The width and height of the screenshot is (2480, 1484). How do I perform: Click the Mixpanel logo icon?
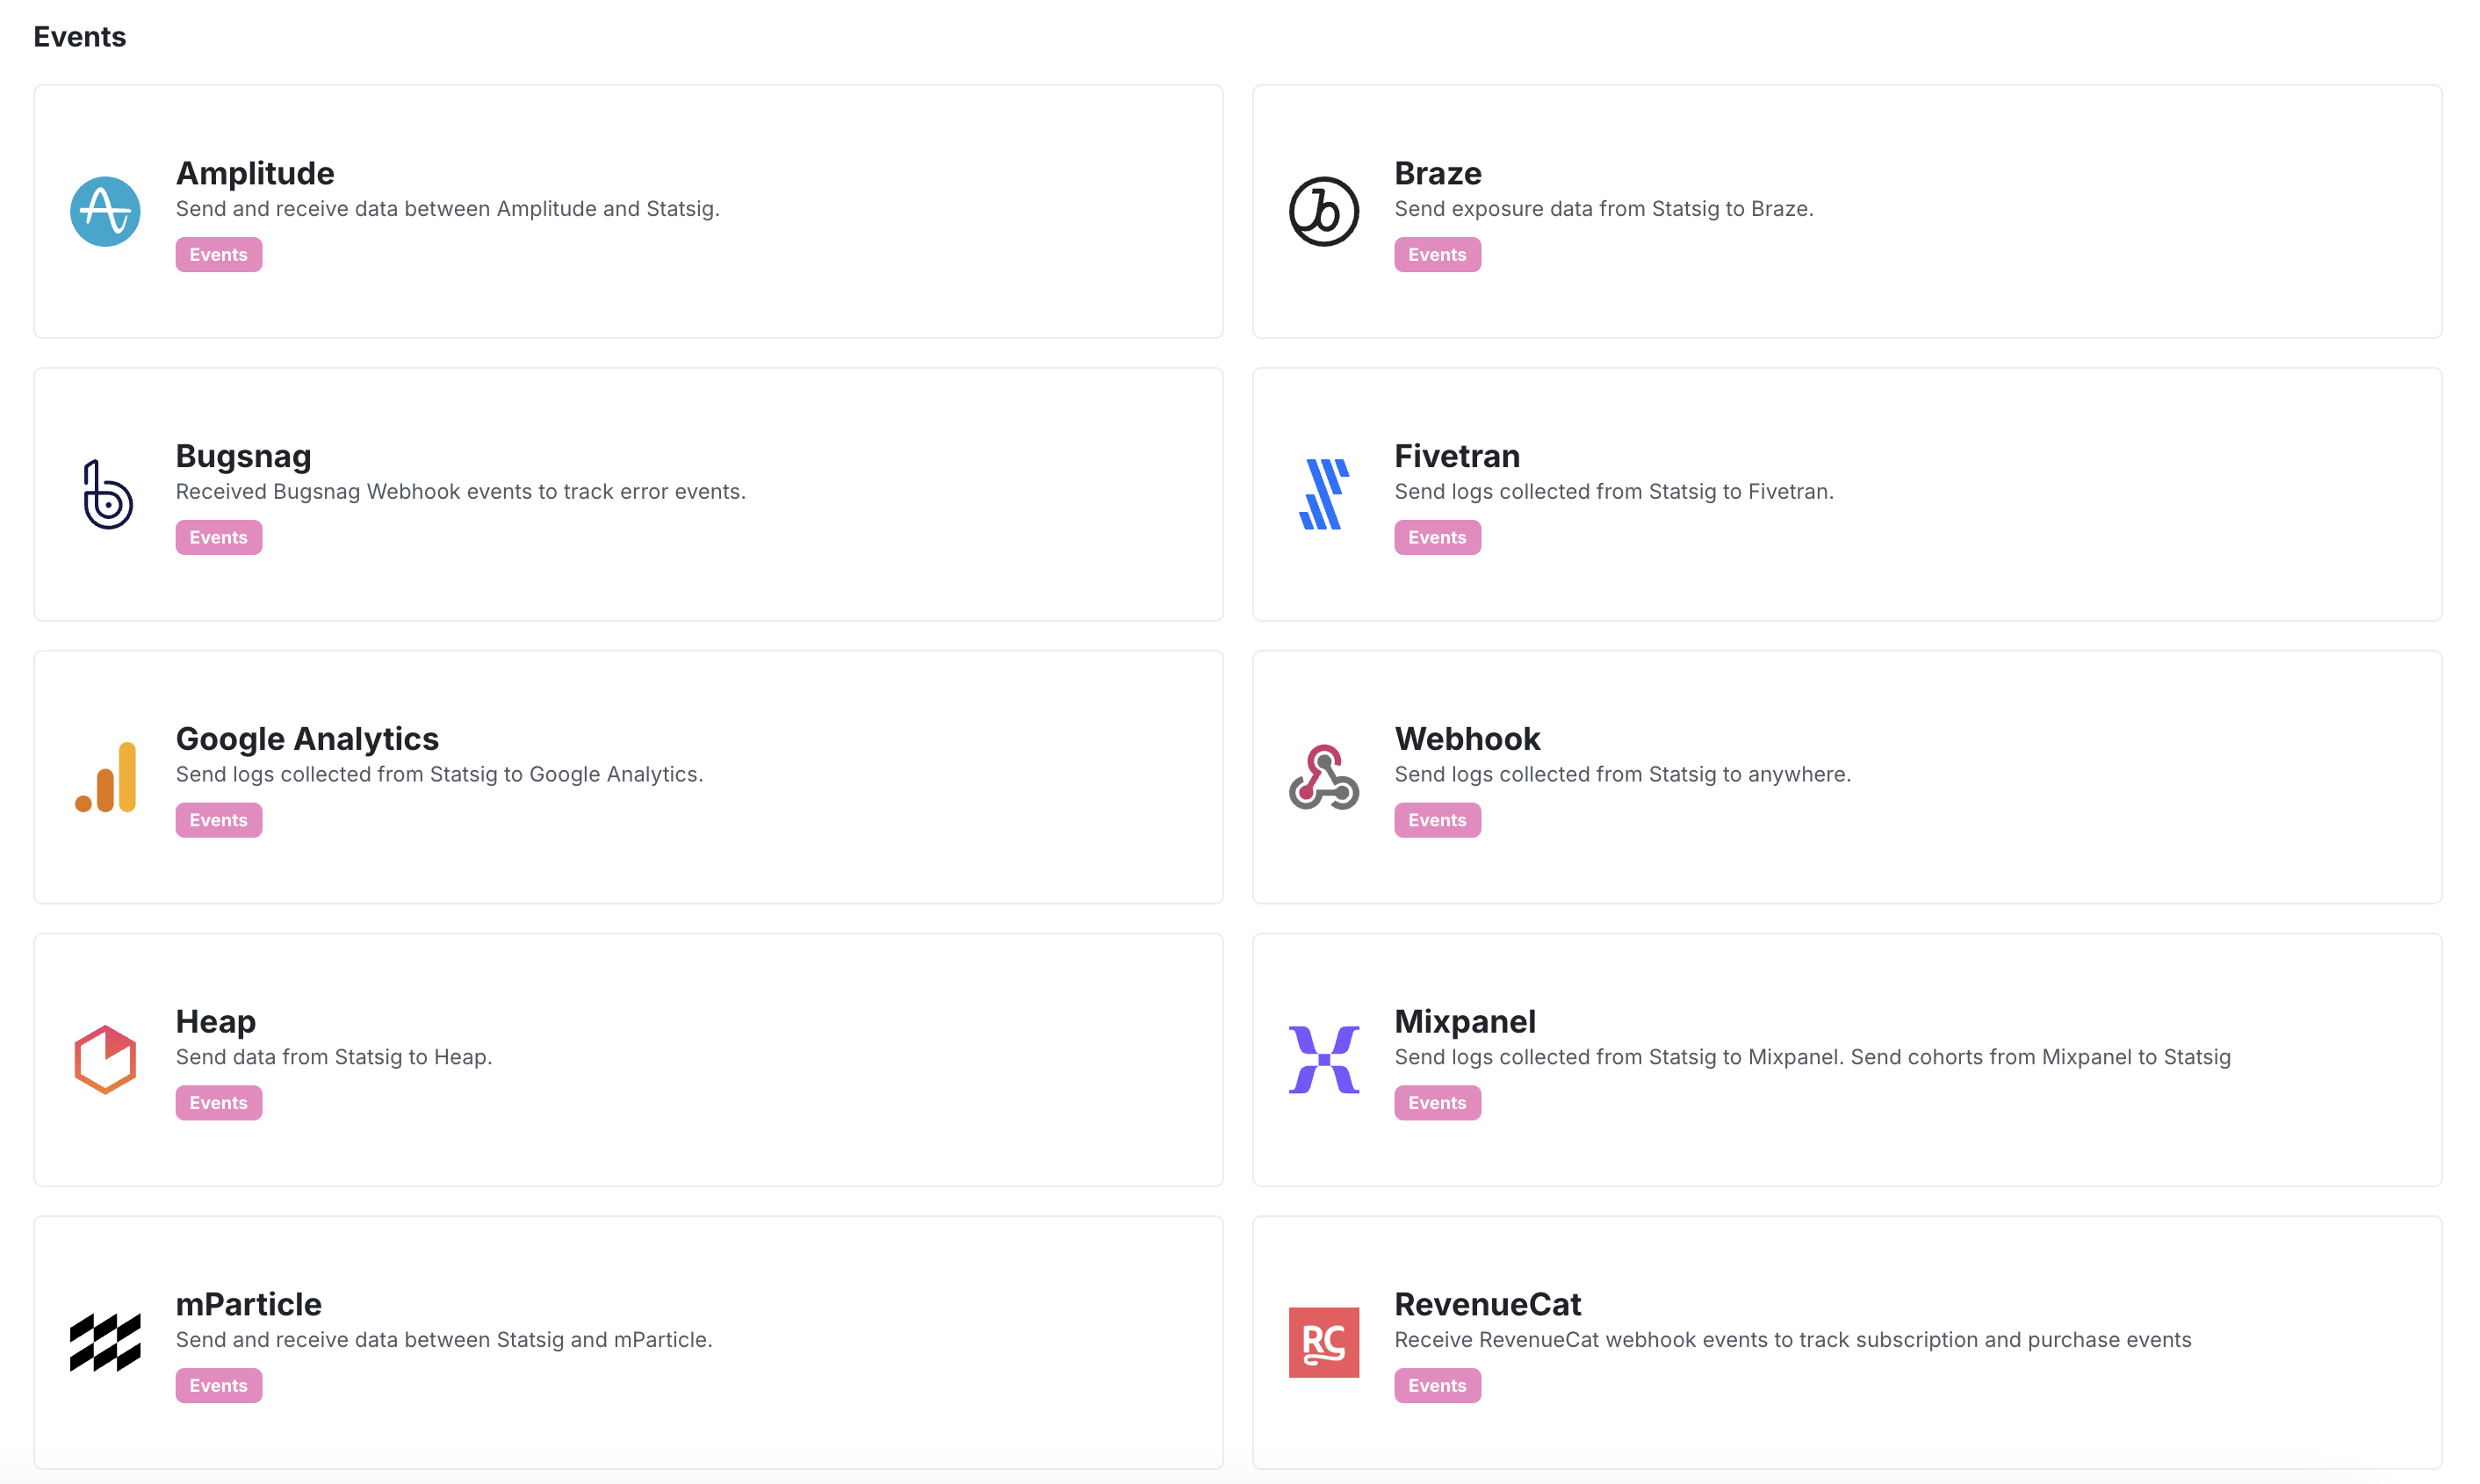[x=1324, y=1059]
